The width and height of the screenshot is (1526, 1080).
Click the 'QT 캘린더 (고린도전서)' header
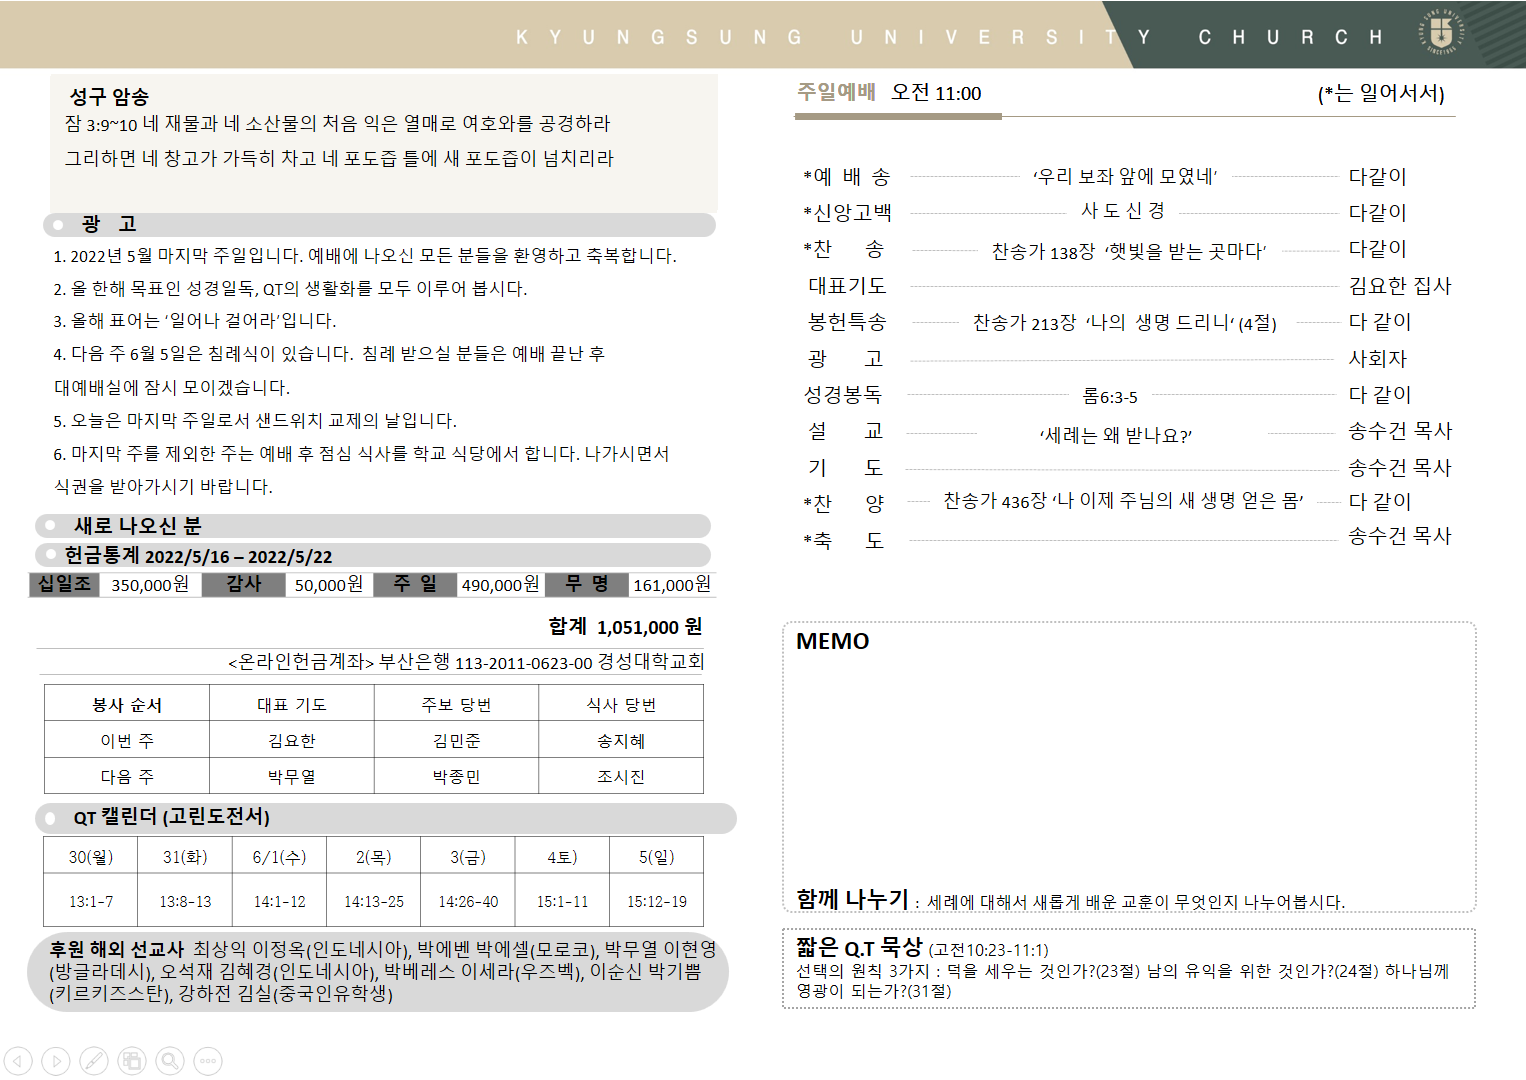pos(385,818)
